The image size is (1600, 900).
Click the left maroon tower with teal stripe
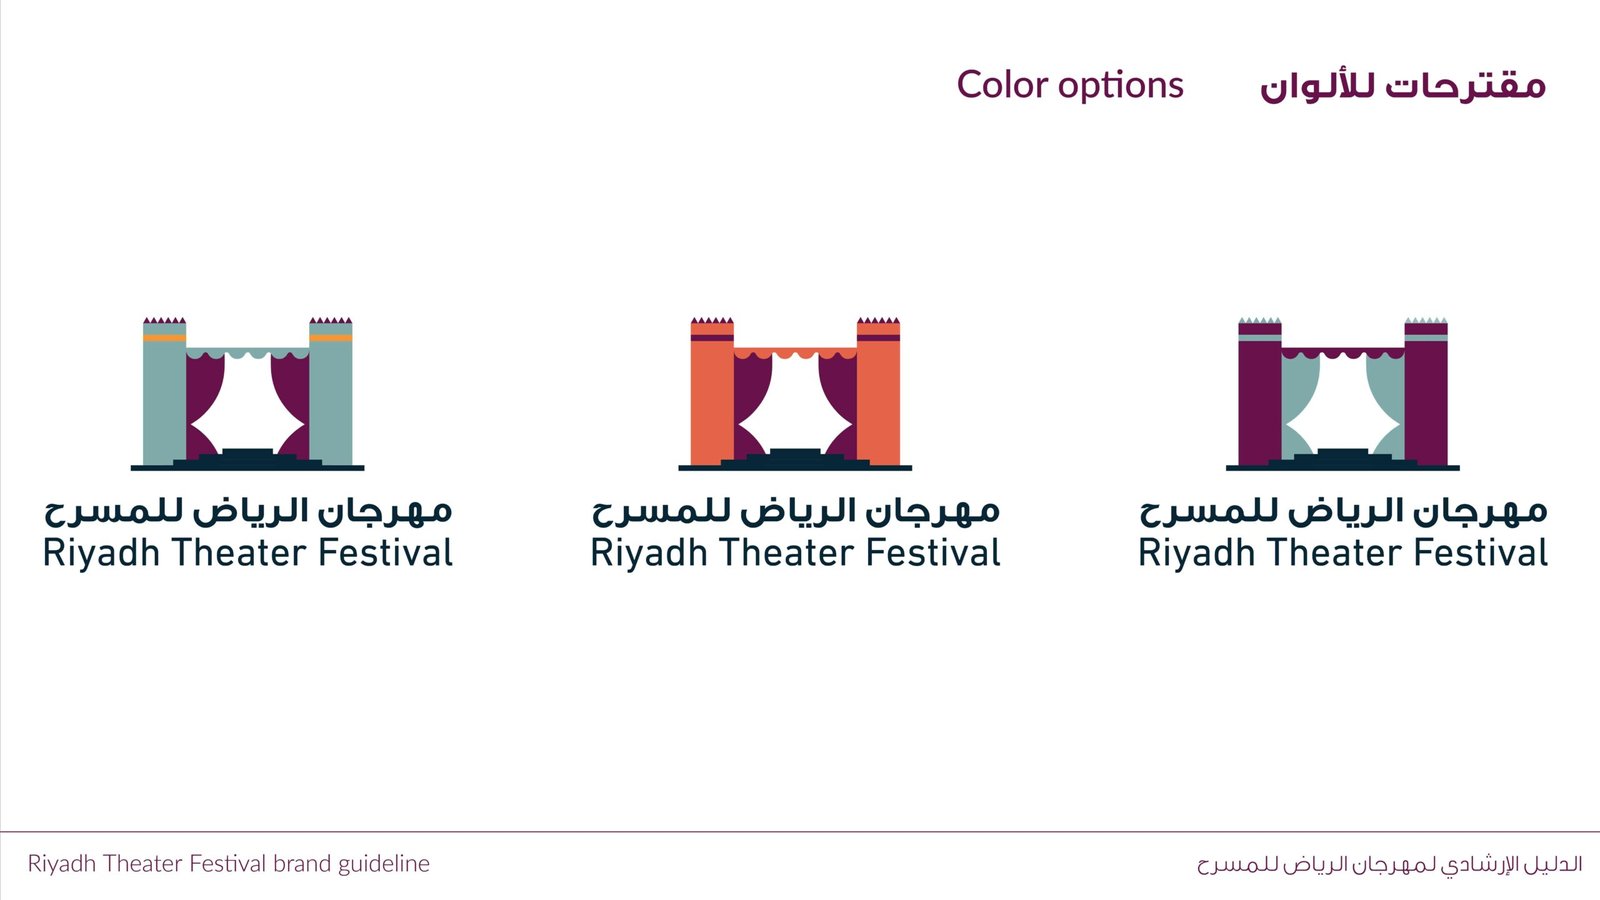pos(1260,392)
